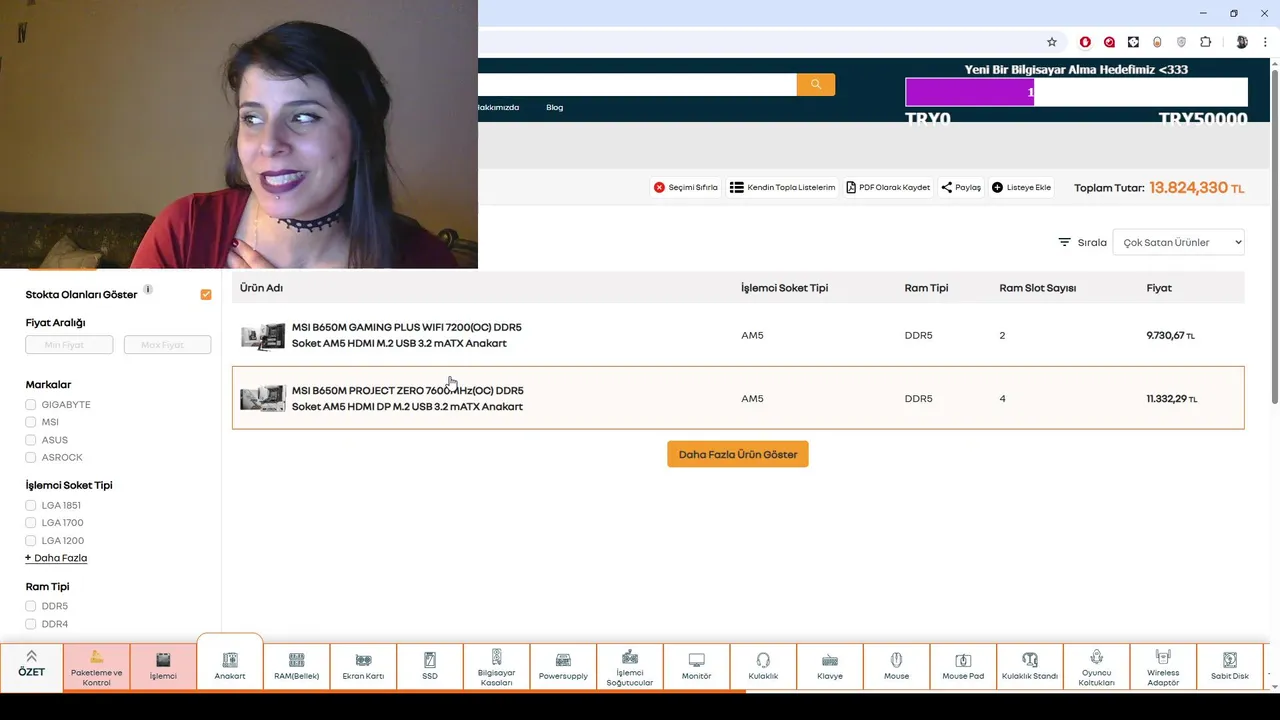Reset selection with Seçimi Sıfırla

point(686,187)
